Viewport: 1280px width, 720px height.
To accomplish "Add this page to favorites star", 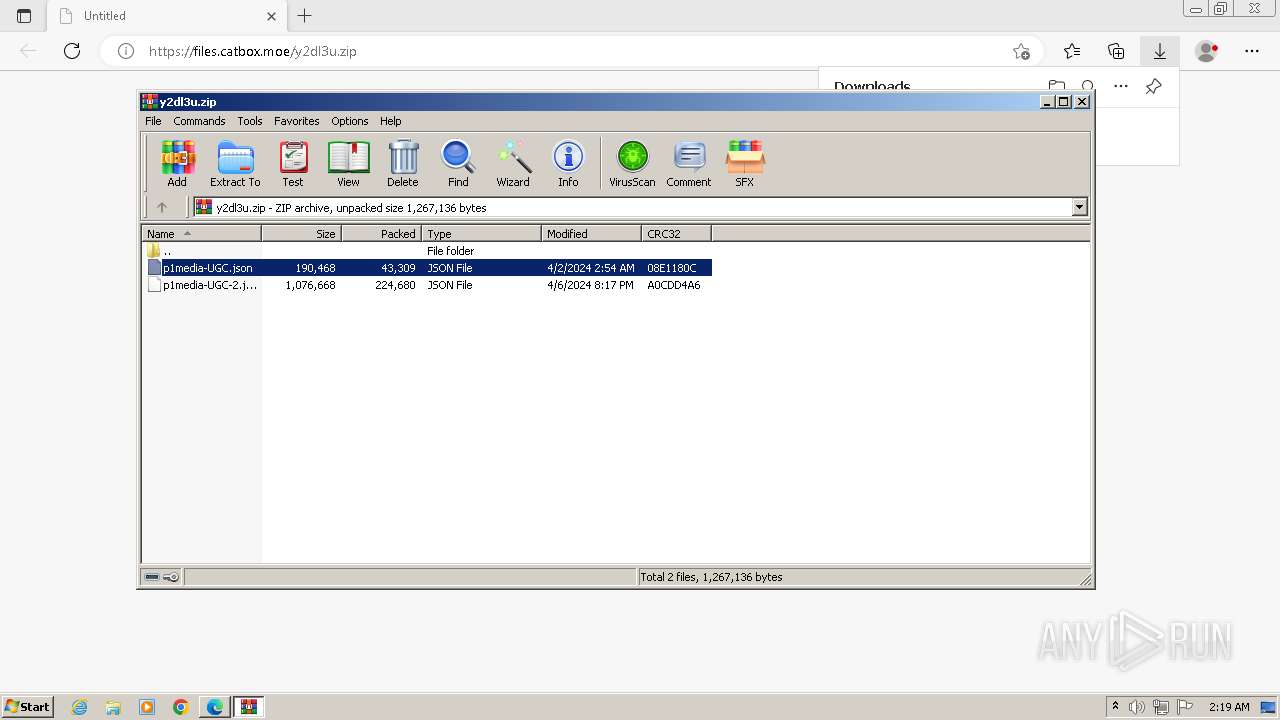I will 1021,51.
